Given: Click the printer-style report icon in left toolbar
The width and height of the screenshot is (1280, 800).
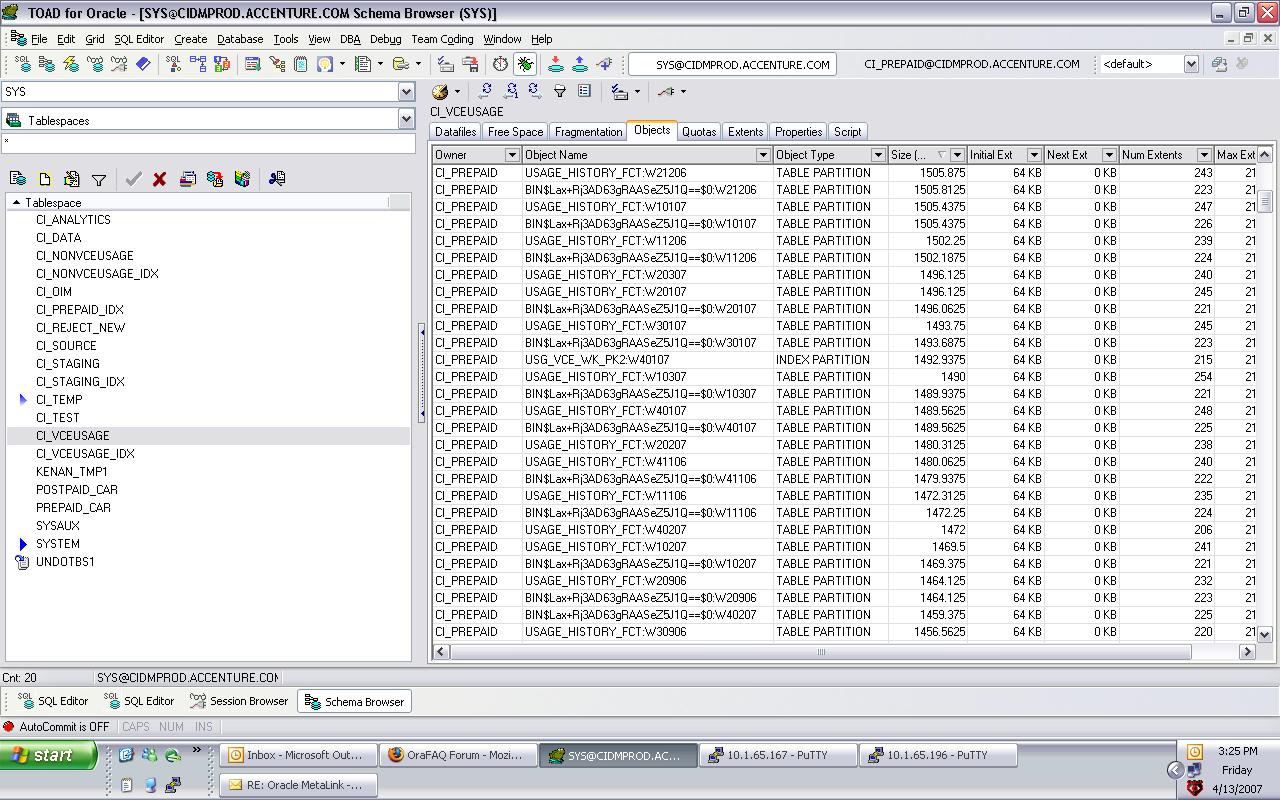Looking at the screenshot, I should pyautogui.click(x=187, y=179).
